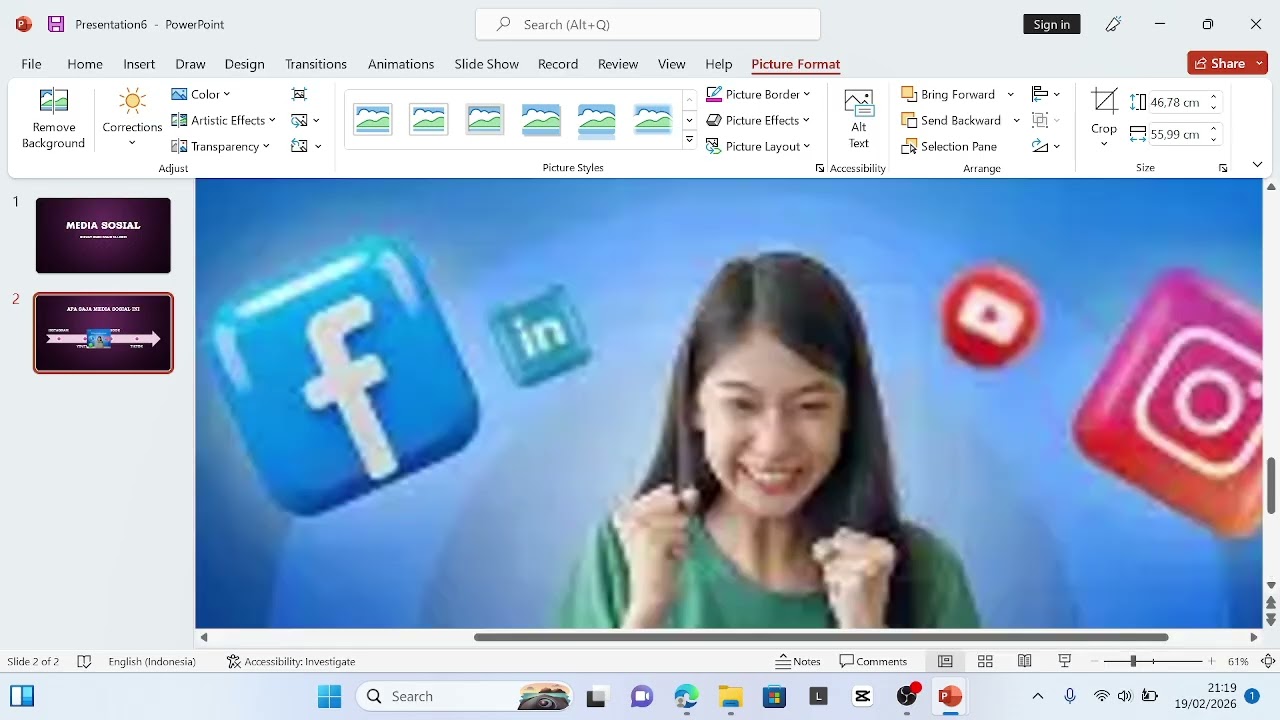Open the Windows Start menu
The height and width of the screenshot is (720, 1280).
click(329, 696)
